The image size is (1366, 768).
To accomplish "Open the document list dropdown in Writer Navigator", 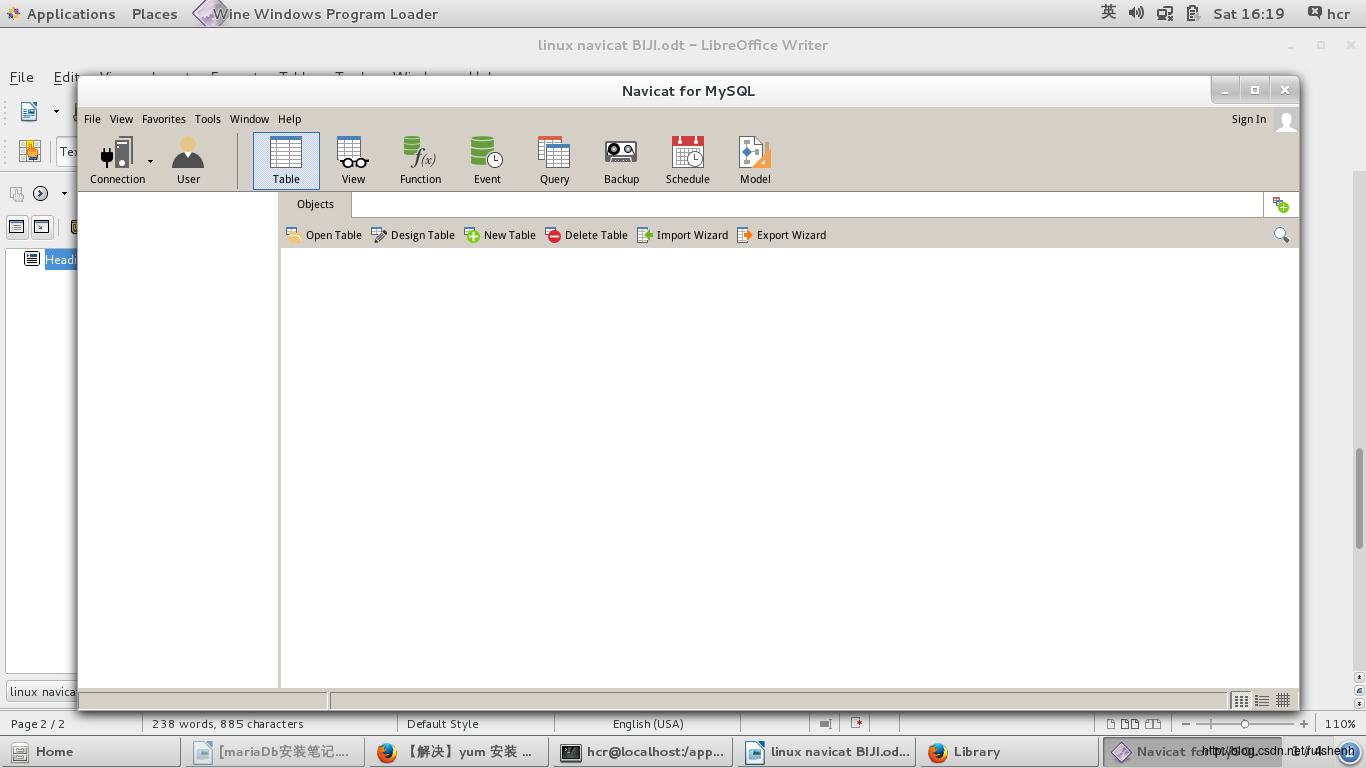I will click(42, 692).
